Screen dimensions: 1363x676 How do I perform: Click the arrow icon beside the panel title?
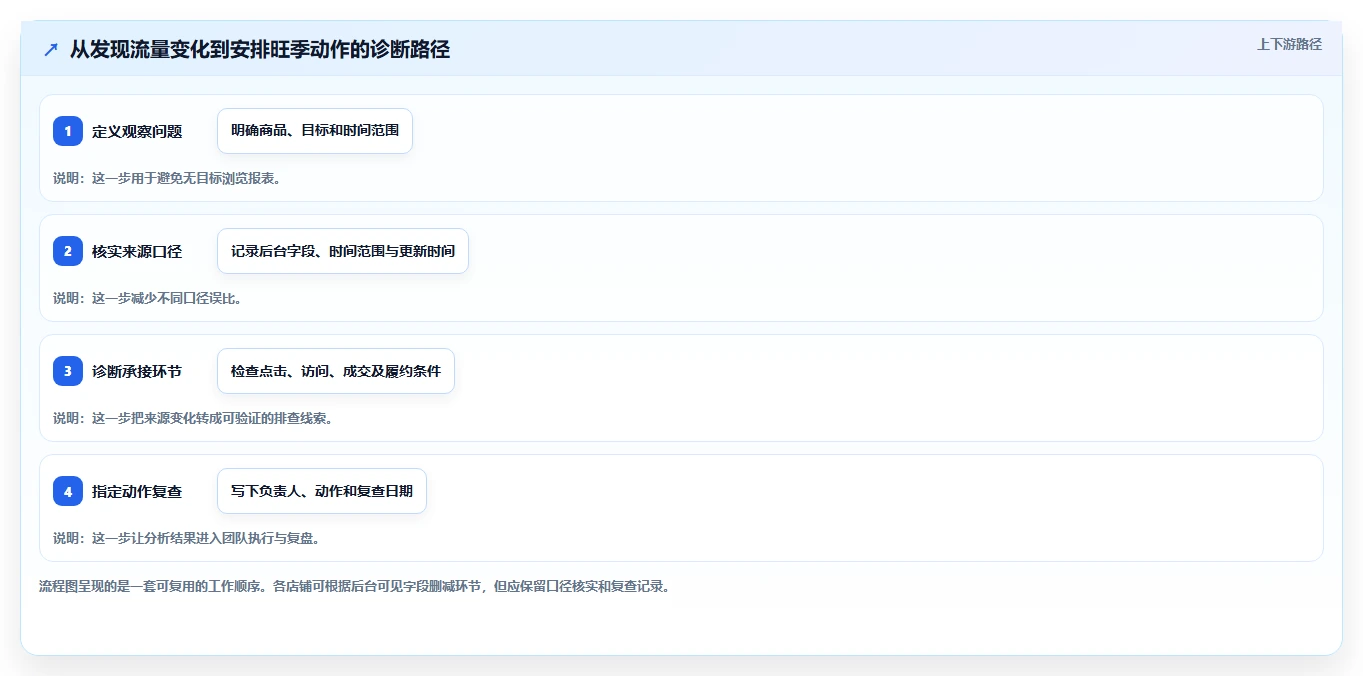coord(51,50)
